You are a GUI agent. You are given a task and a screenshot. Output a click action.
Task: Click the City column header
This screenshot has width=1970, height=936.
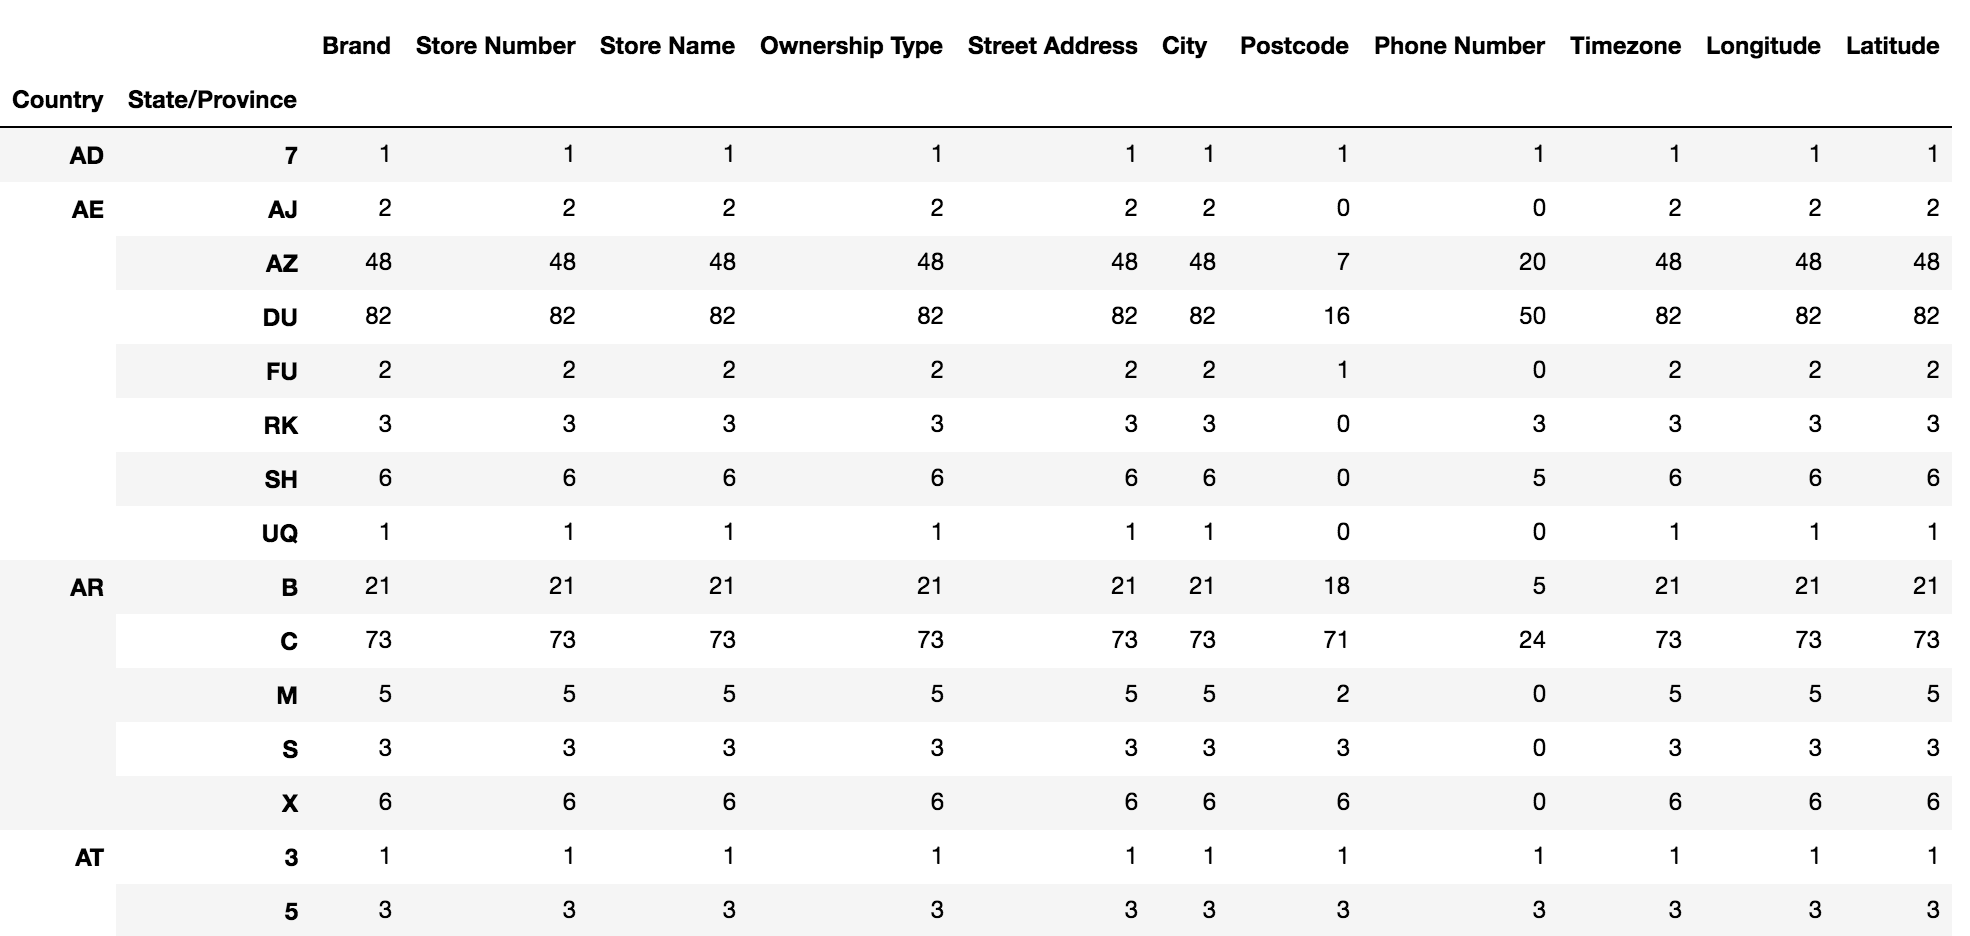tap(1184, 46)
